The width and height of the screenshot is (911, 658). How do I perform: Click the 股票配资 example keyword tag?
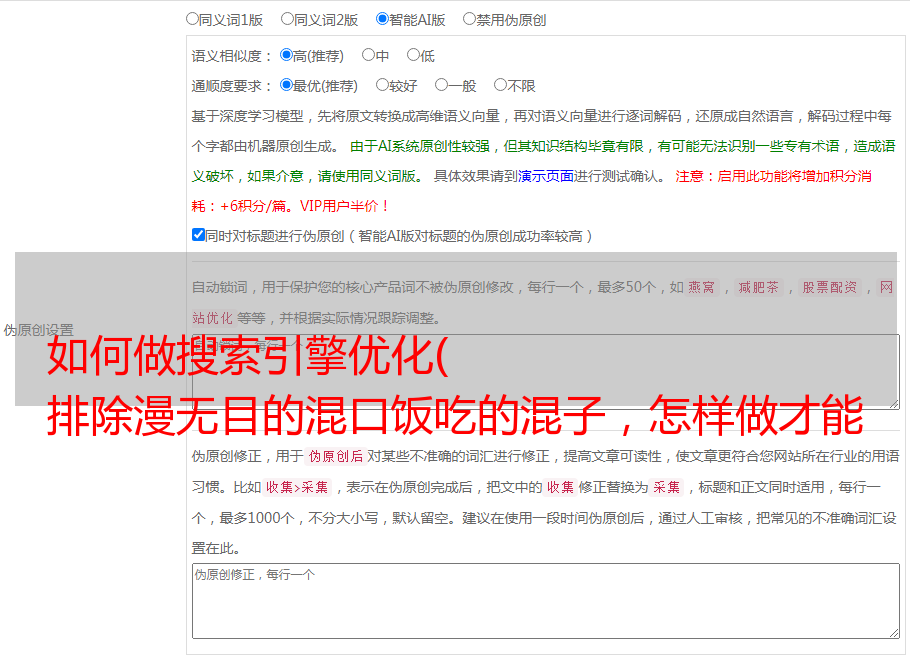pos(829,288)
